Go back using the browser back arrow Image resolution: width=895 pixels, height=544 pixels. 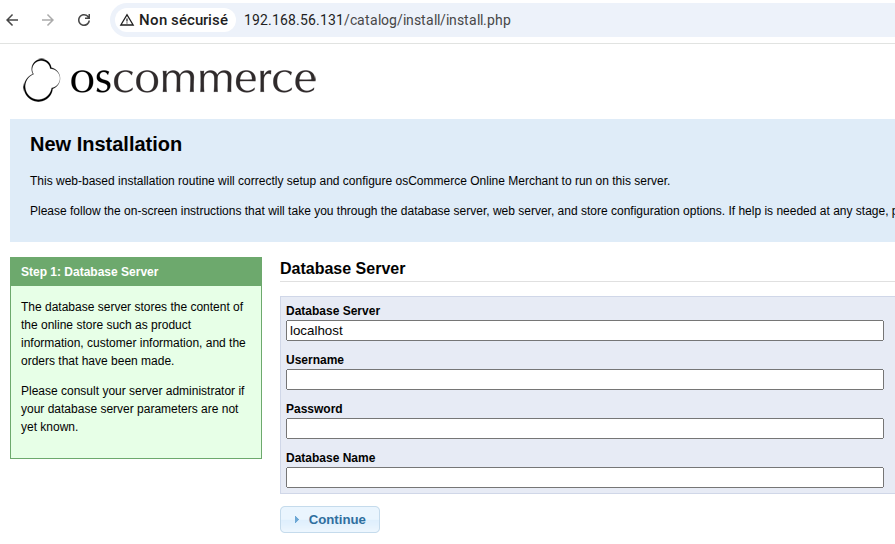click(13, 20)
